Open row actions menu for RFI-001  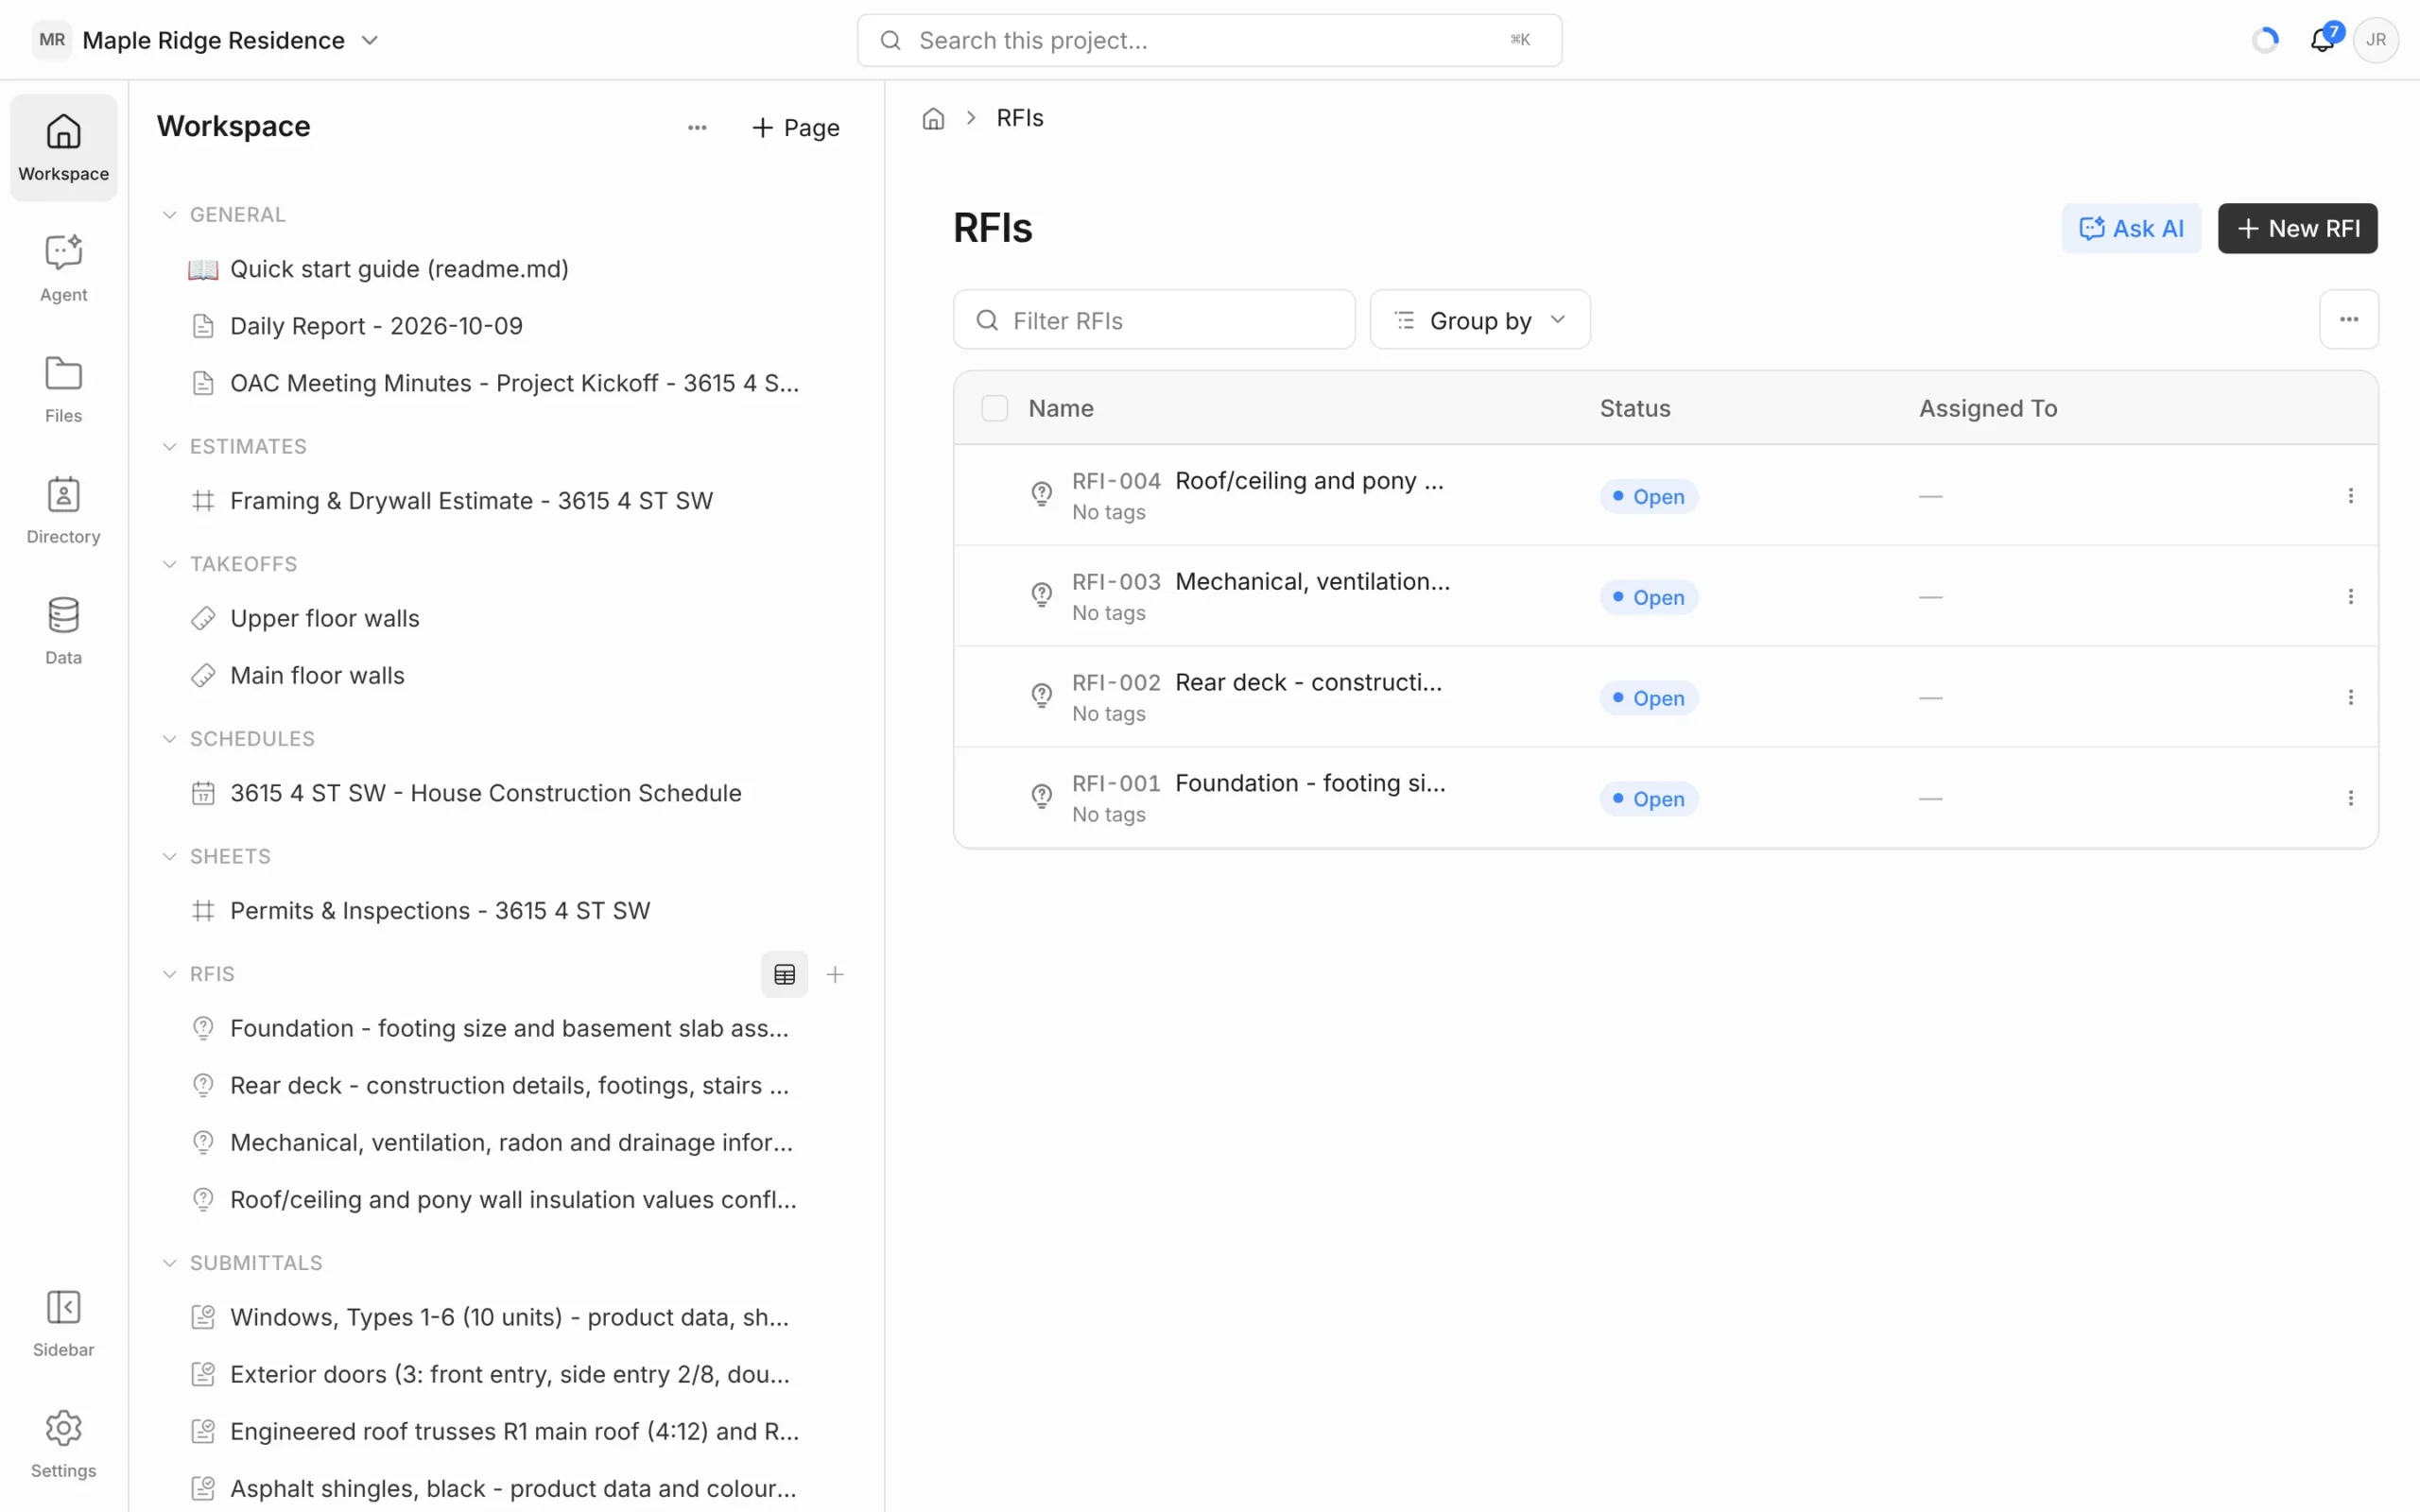pyautogui.click(x=2350, y=799)
